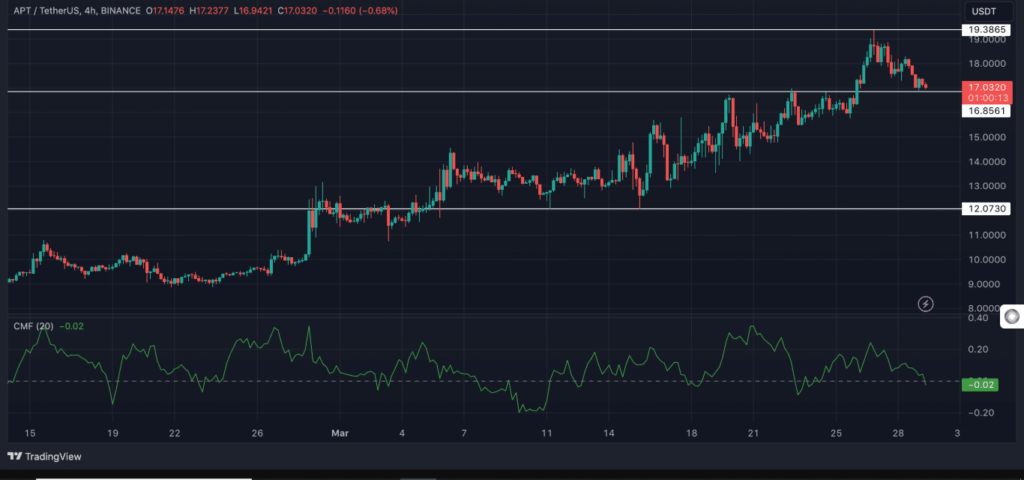Click the APT / TetherUS symbol title
1024x480 pixels.
coord(47,12)
